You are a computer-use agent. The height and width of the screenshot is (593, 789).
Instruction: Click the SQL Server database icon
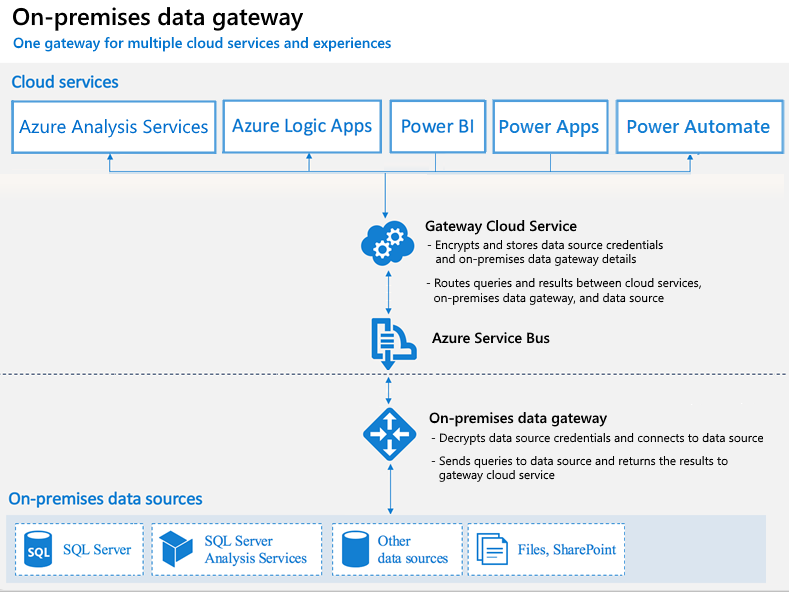click(38, 549)
